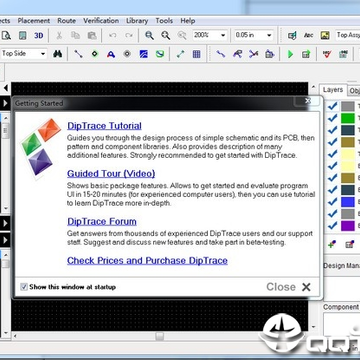Click the Abc text display icon
This screenshot has width=360, height=360.
coord(309,35)
